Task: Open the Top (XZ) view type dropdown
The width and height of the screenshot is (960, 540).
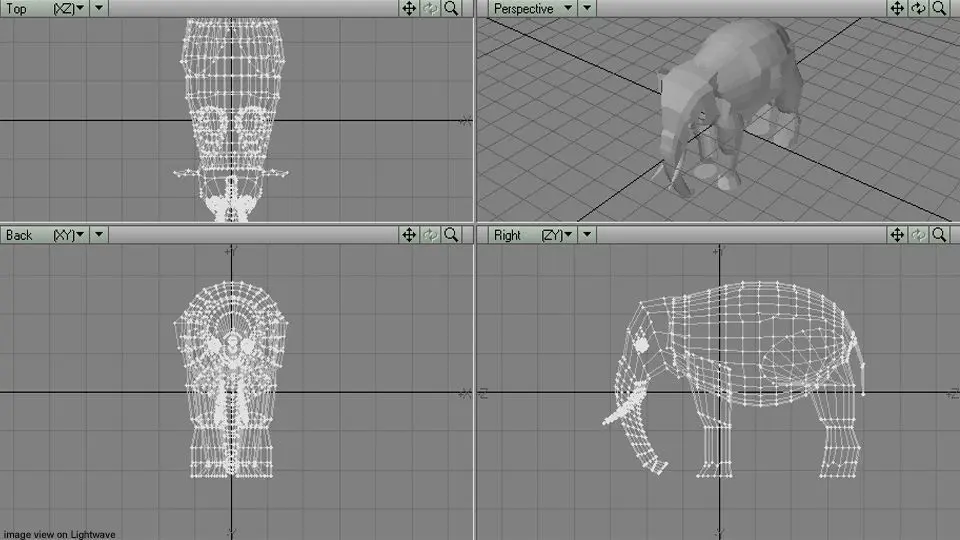Action: coord(45,9)
